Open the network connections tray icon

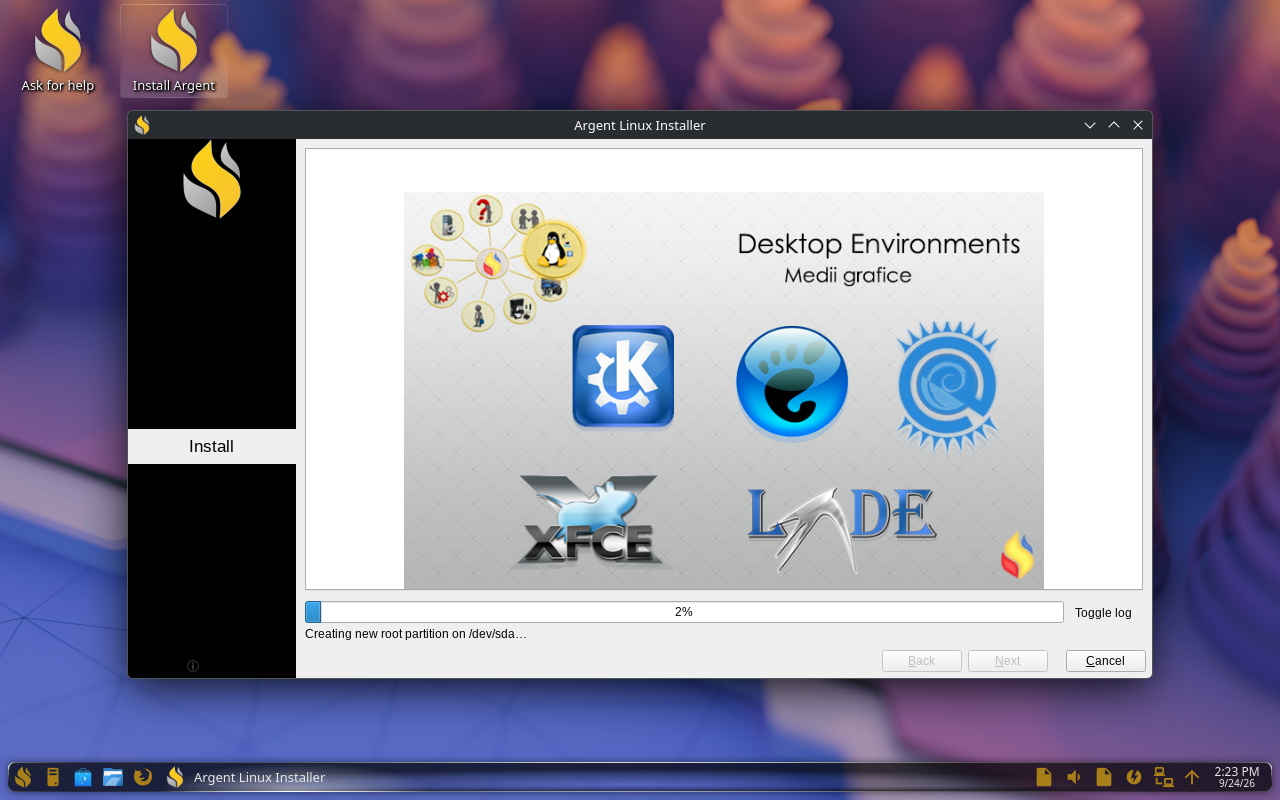(x=1163, y=777)
